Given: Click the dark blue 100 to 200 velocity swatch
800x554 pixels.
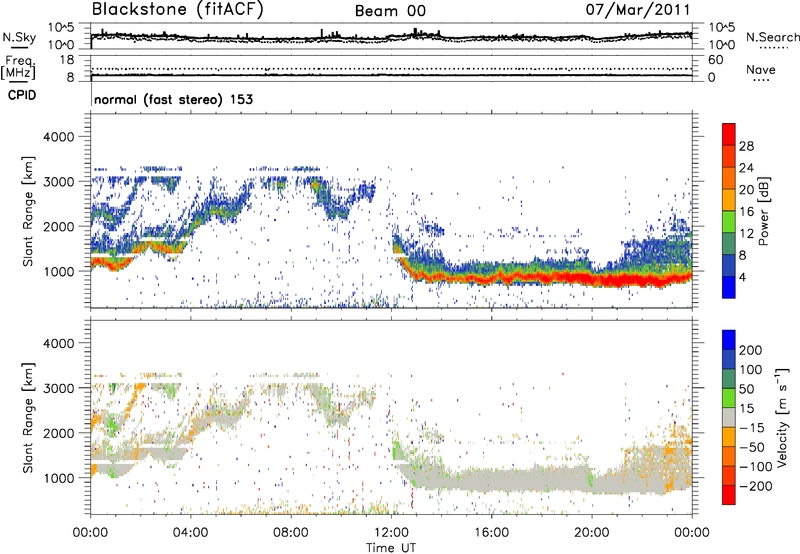Looking at the screenshot, I should tap(729, 360).
